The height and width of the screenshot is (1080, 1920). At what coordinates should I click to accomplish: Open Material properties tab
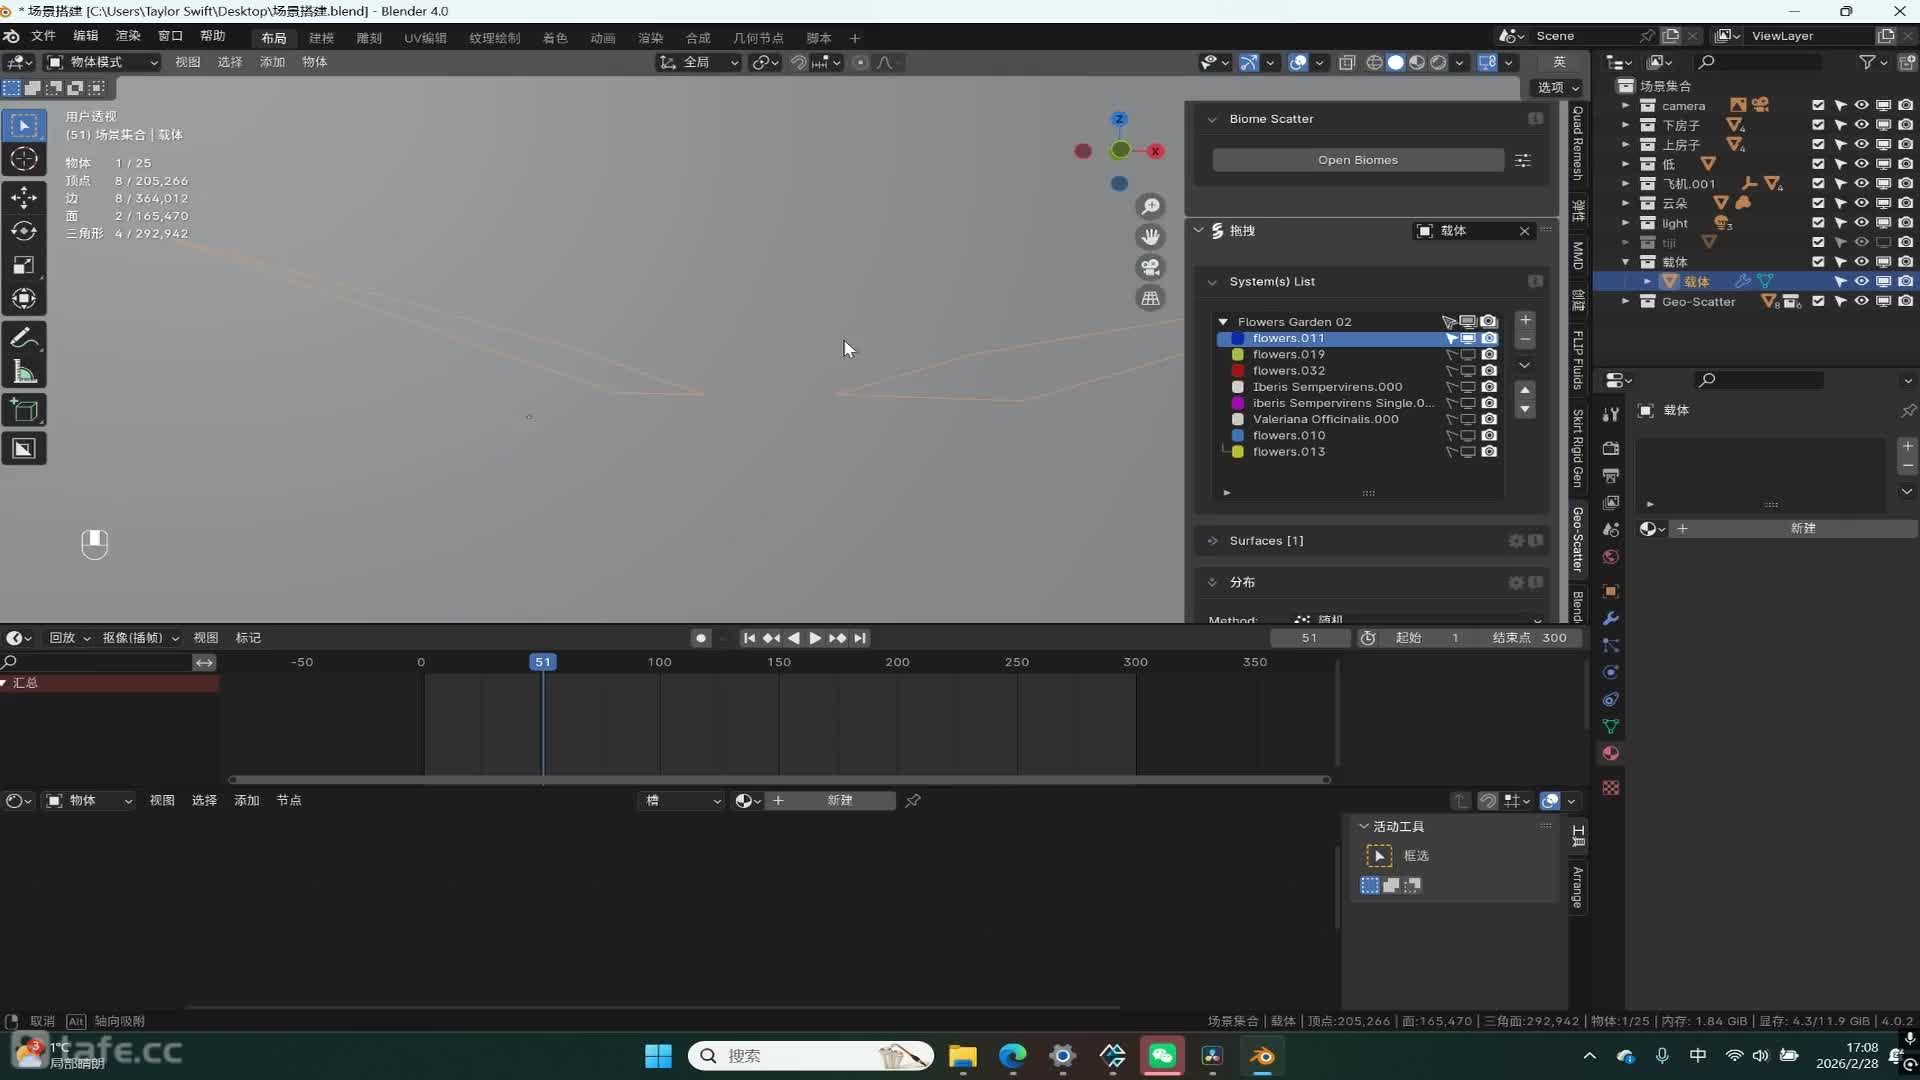[x=1610, y=754]
